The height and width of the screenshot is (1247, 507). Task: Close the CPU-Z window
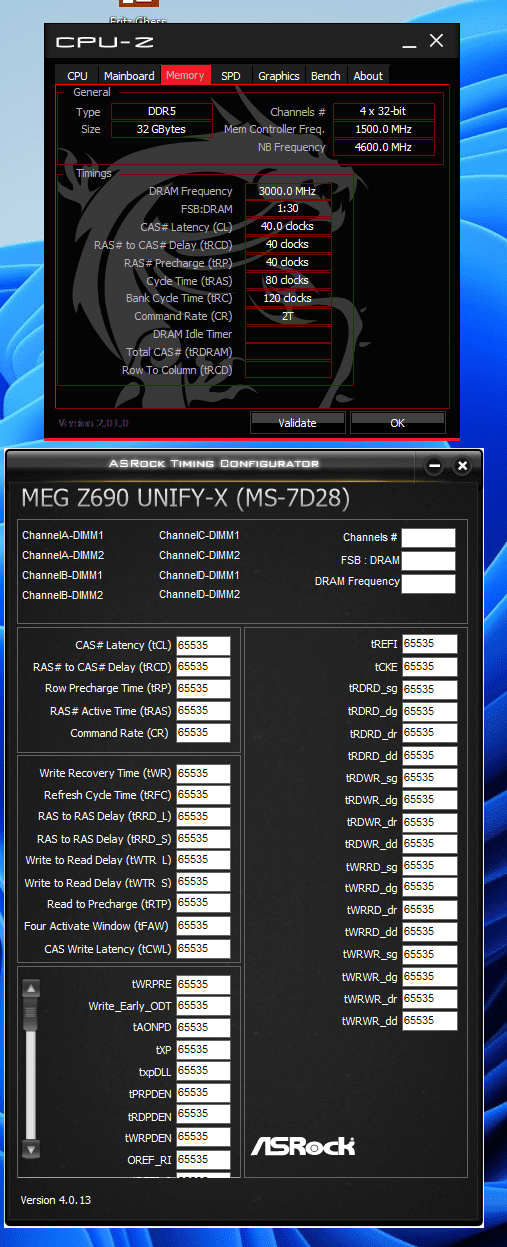436,41
